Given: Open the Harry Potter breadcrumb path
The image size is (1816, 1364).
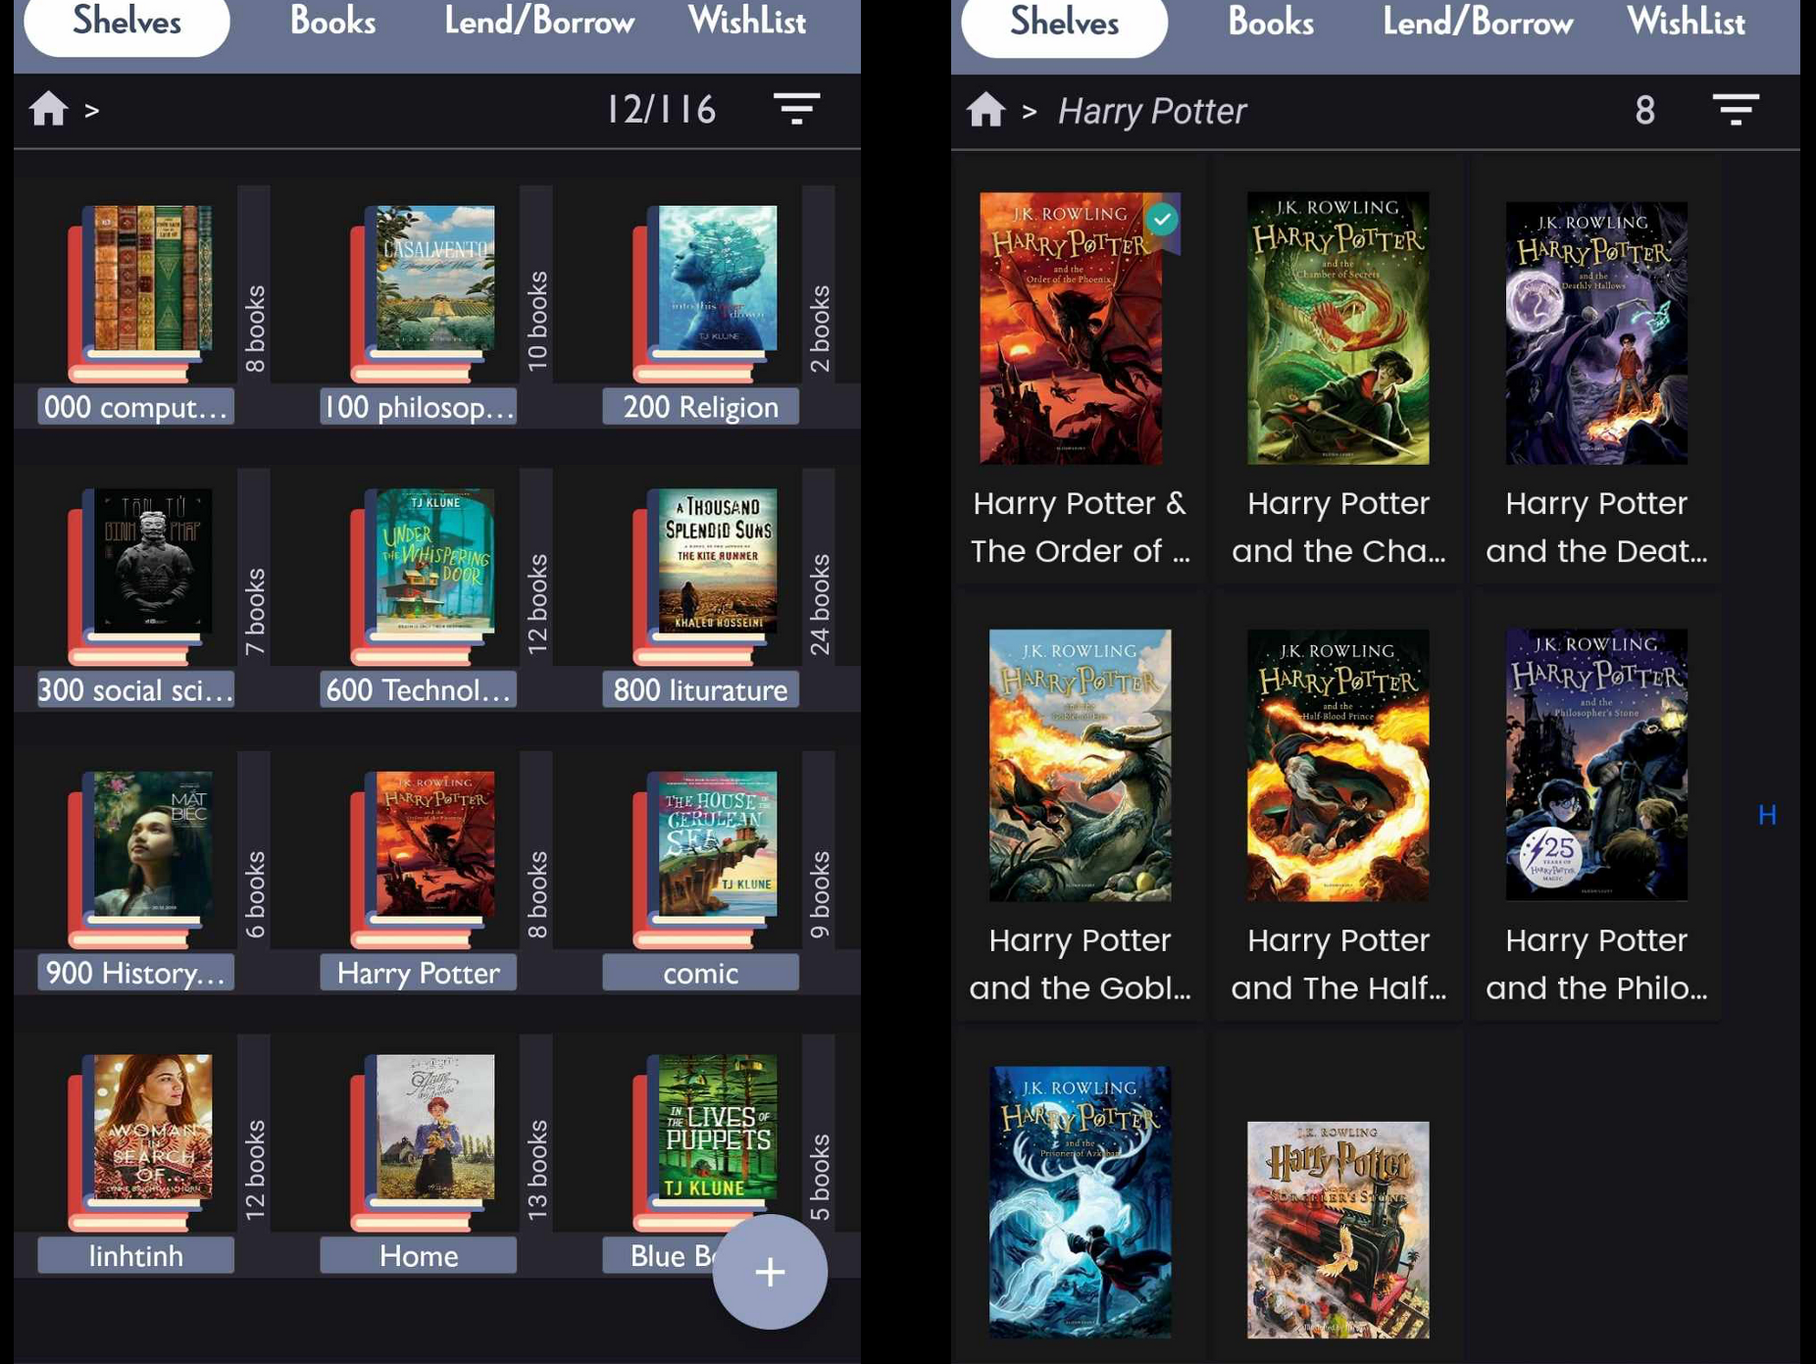Looking at the screenshot, I should 1150,110.
